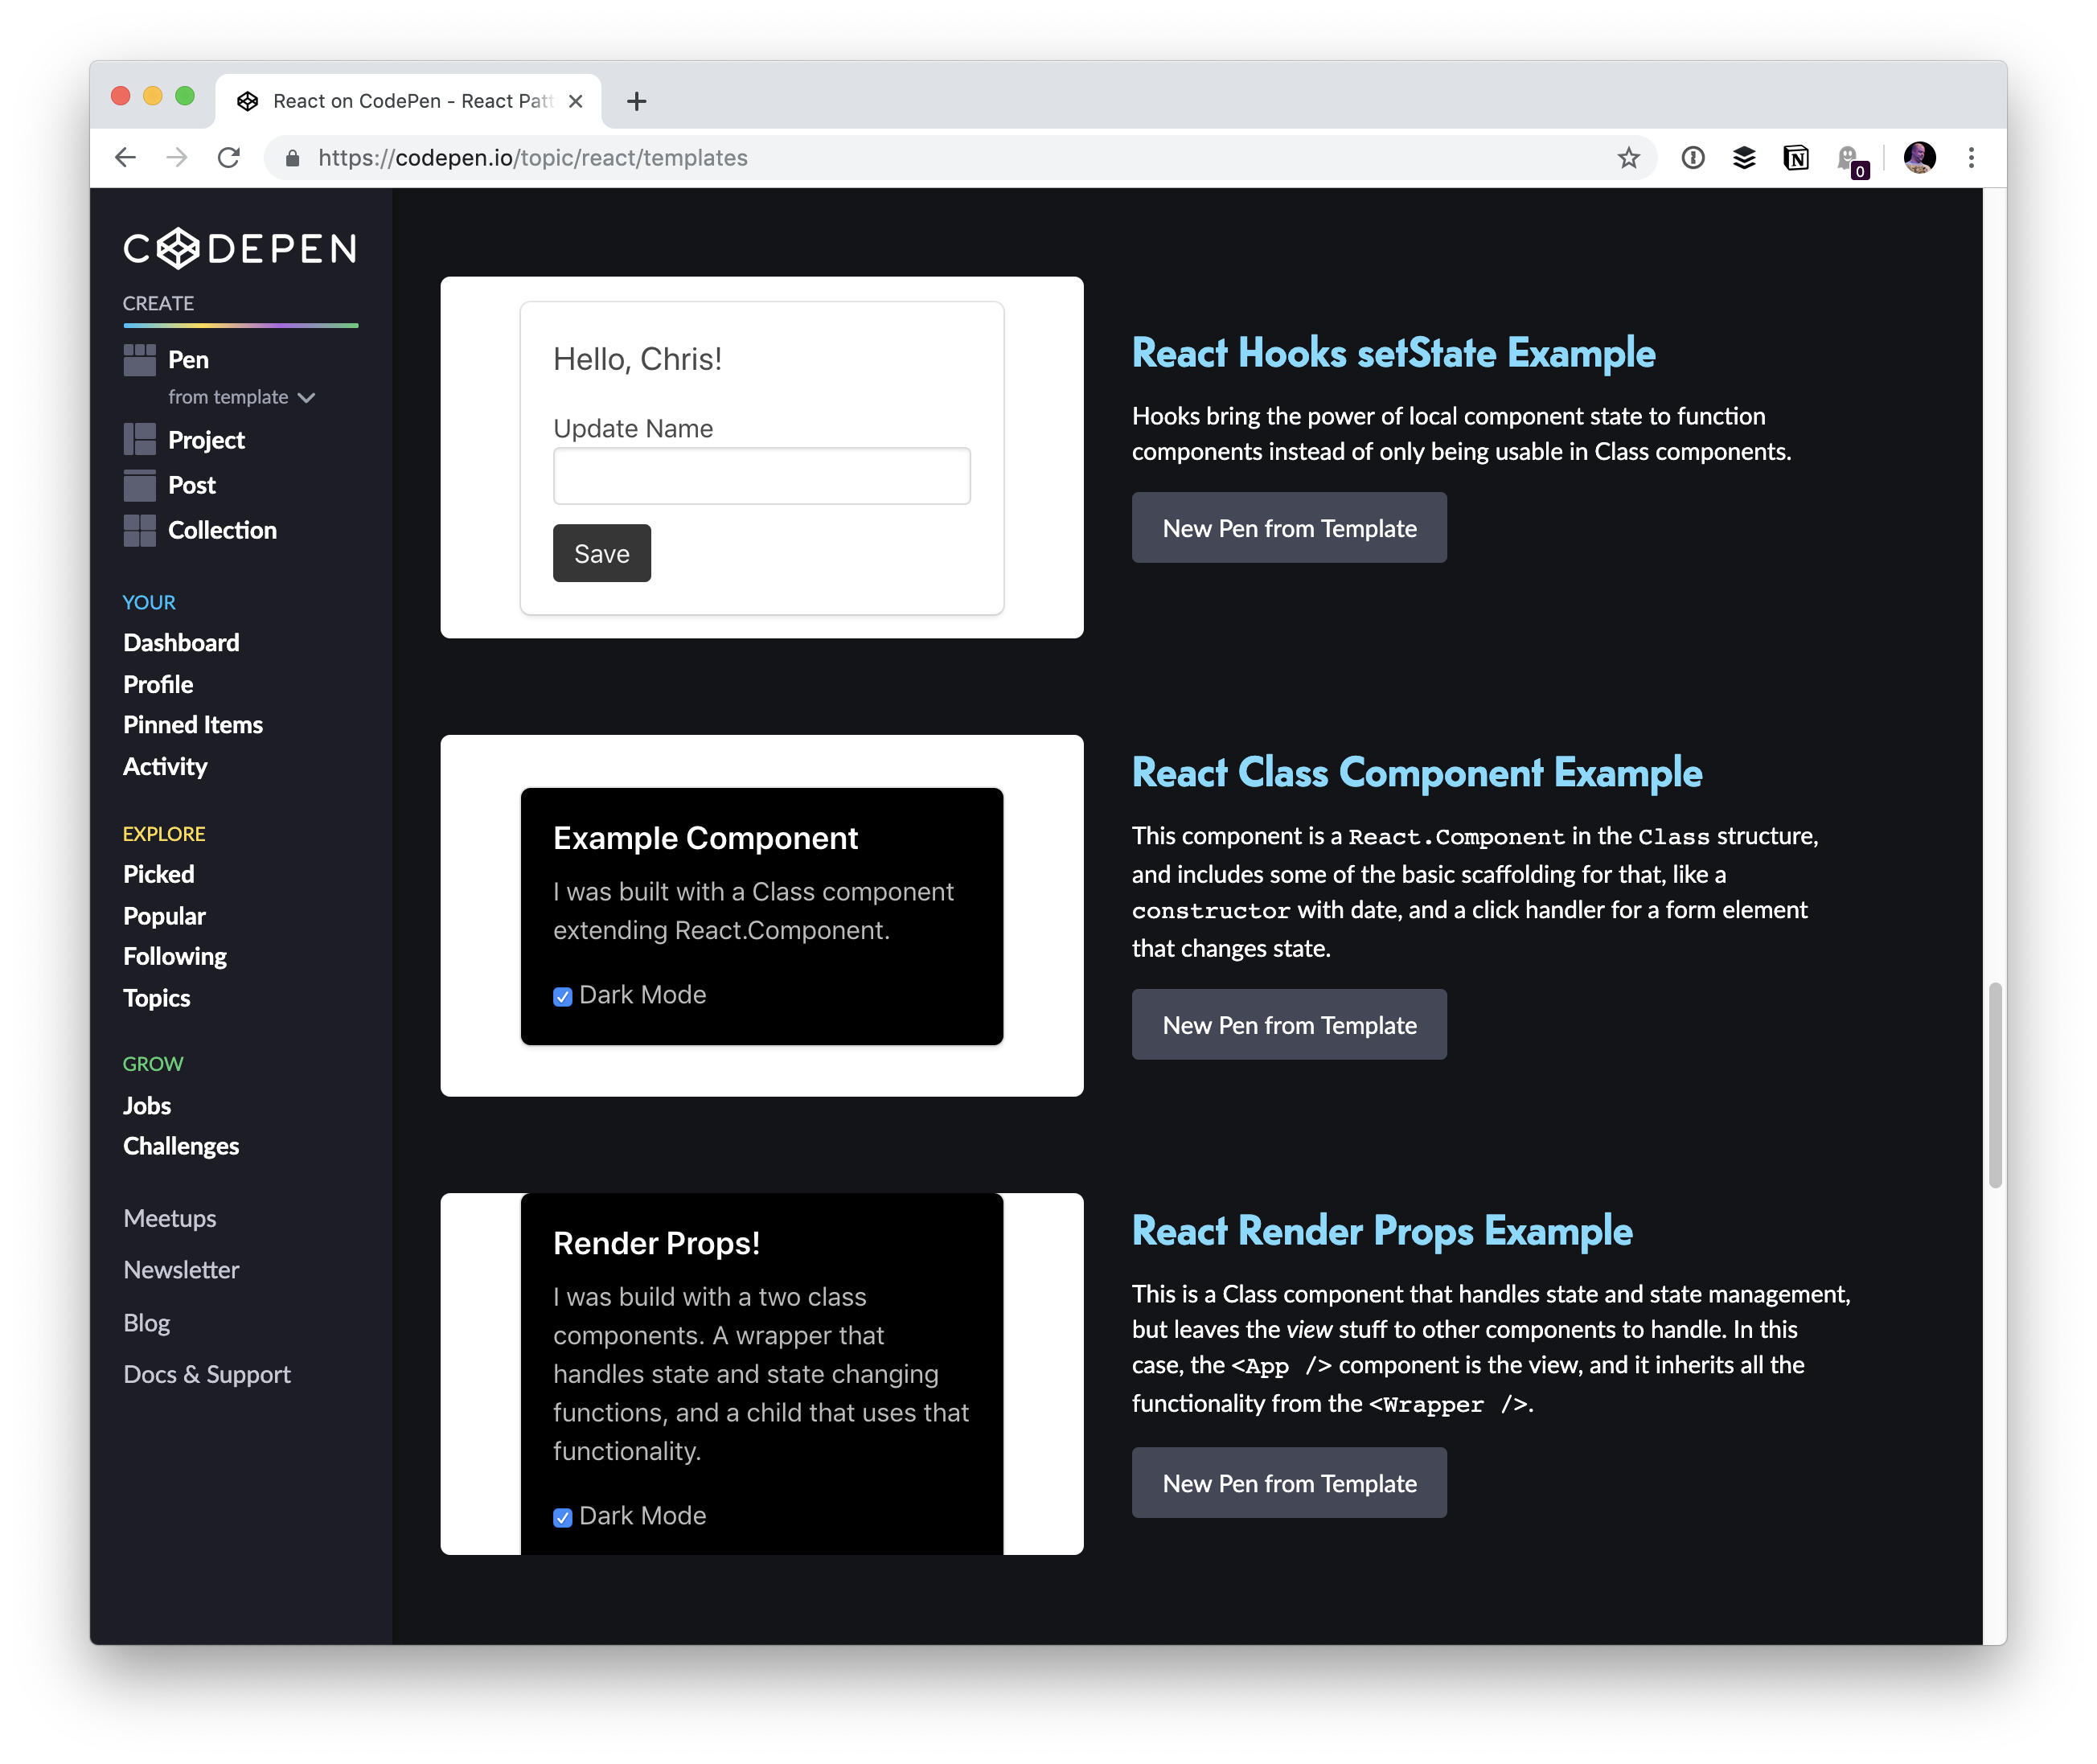The height and width of the screenshot is (1764, 2097).
Task: Expand the 'from template' dropdown
Action: point(241,397)
